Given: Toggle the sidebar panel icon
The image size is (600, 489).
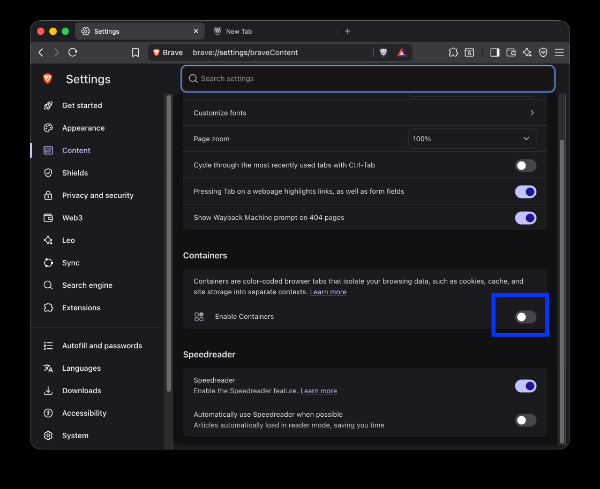Looking at the screenshot, I should 494,52.
